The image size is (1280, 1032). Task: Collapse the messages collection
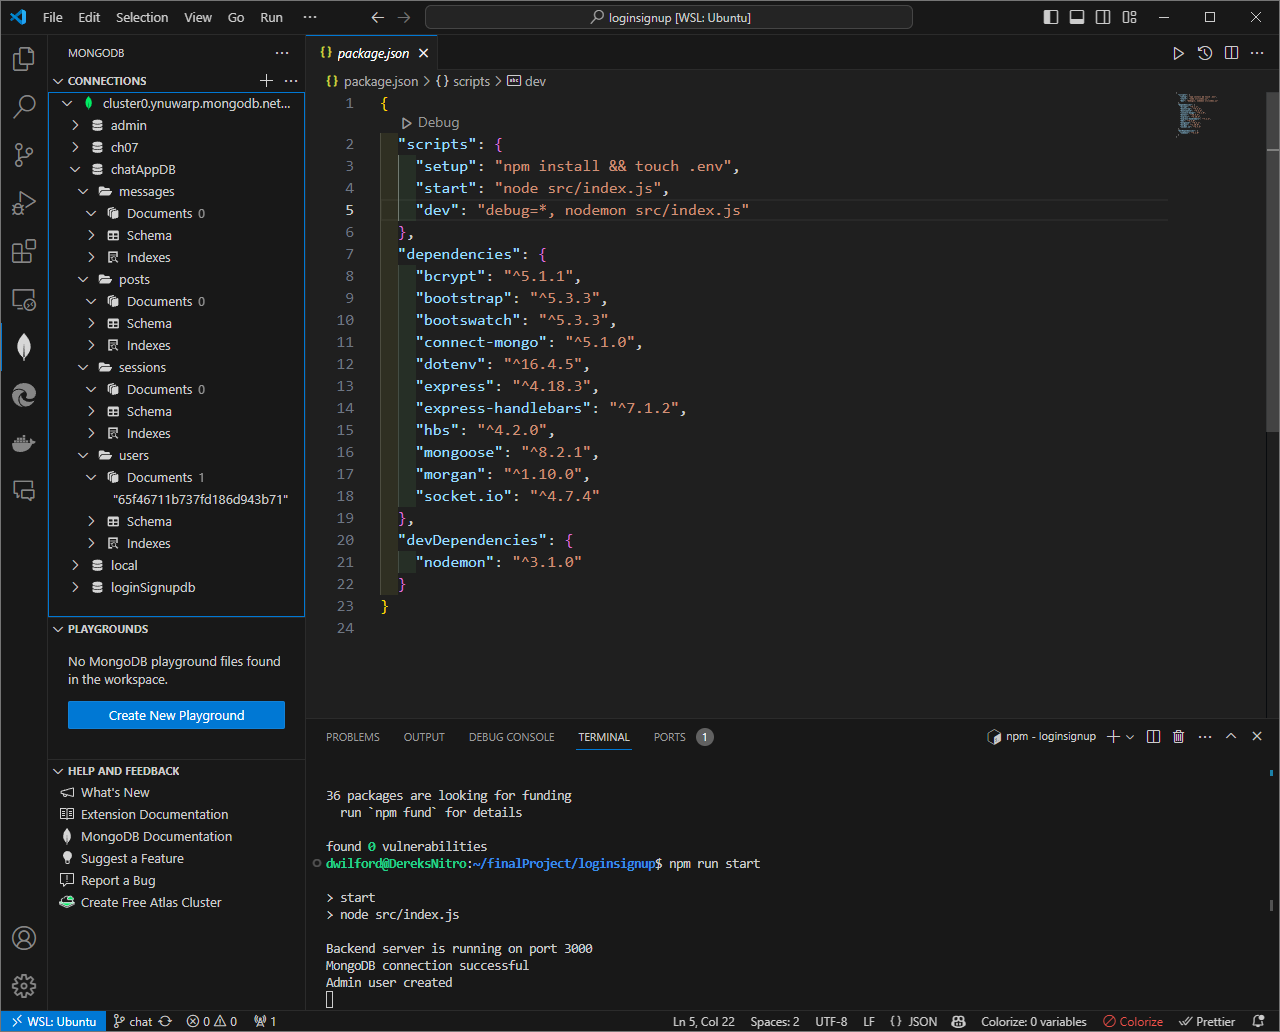83,191
